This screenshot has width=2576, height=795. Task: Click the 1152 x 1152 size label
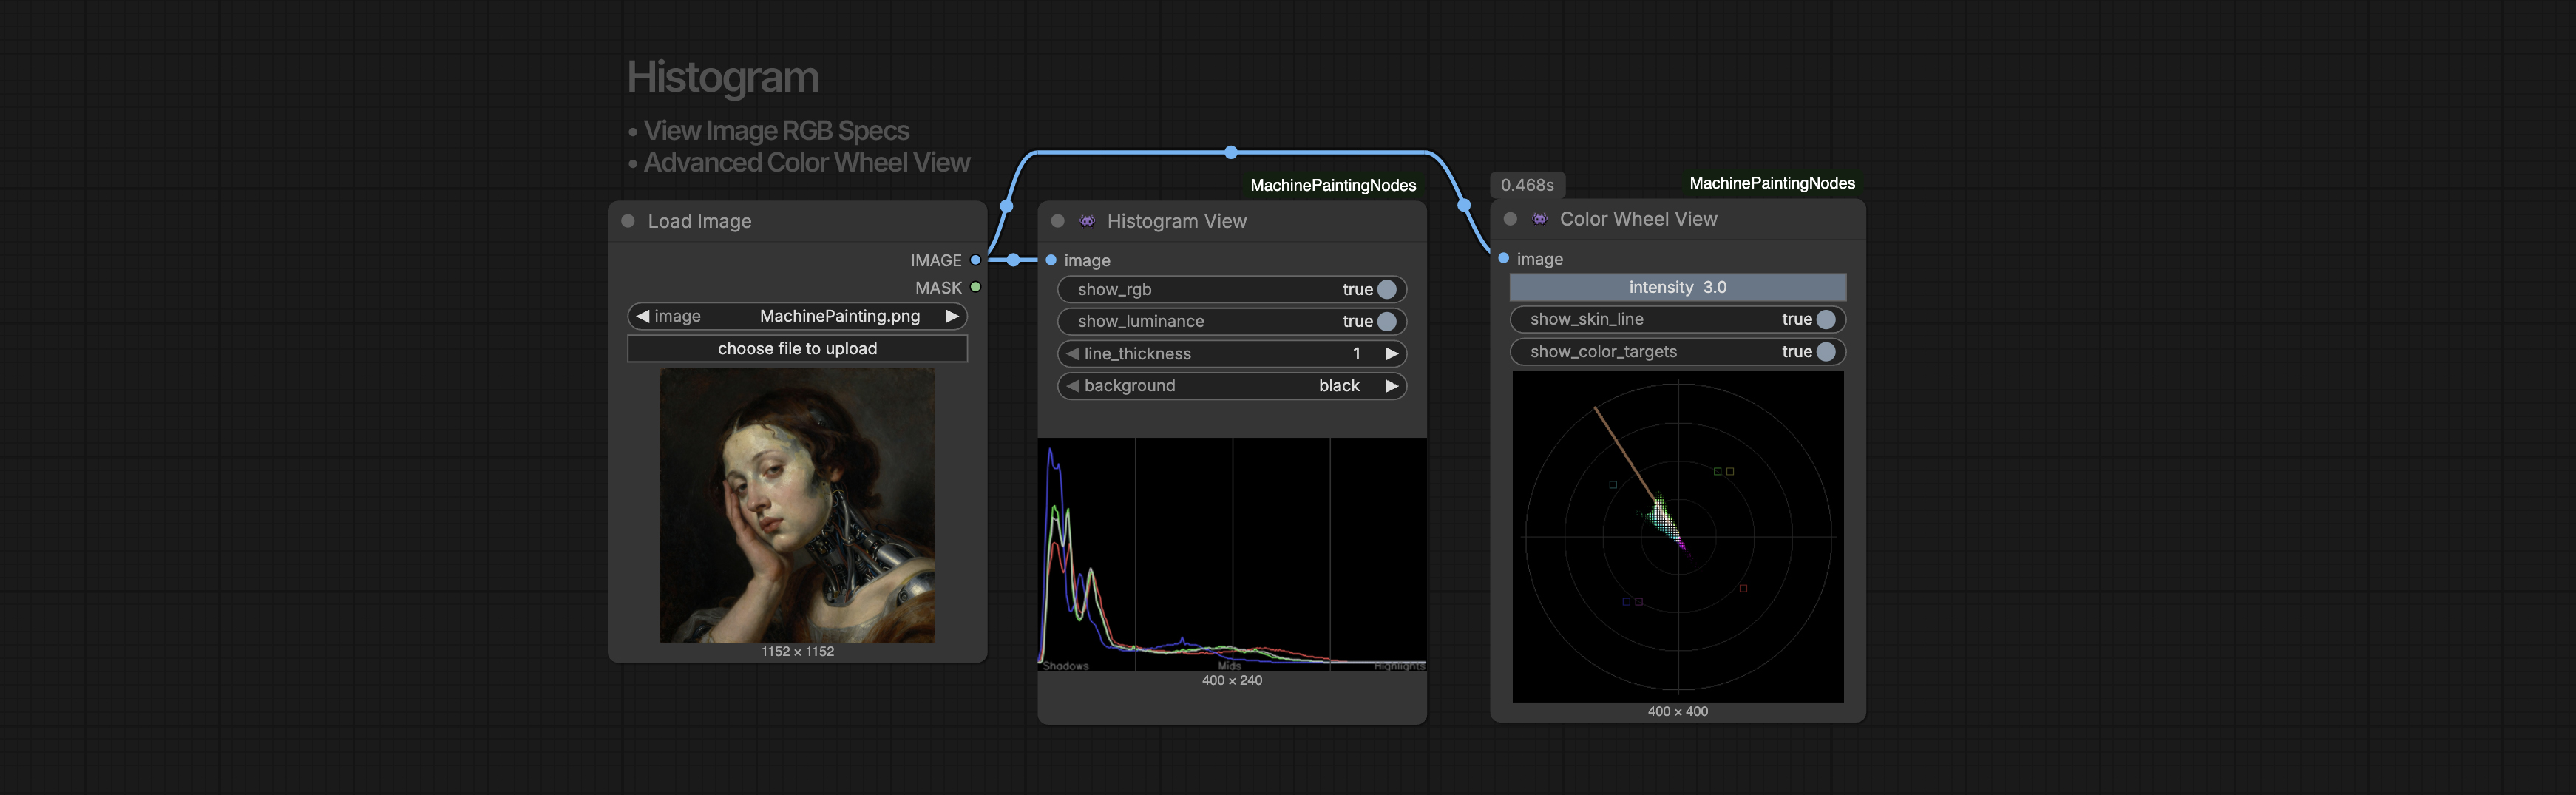(797, 651)
